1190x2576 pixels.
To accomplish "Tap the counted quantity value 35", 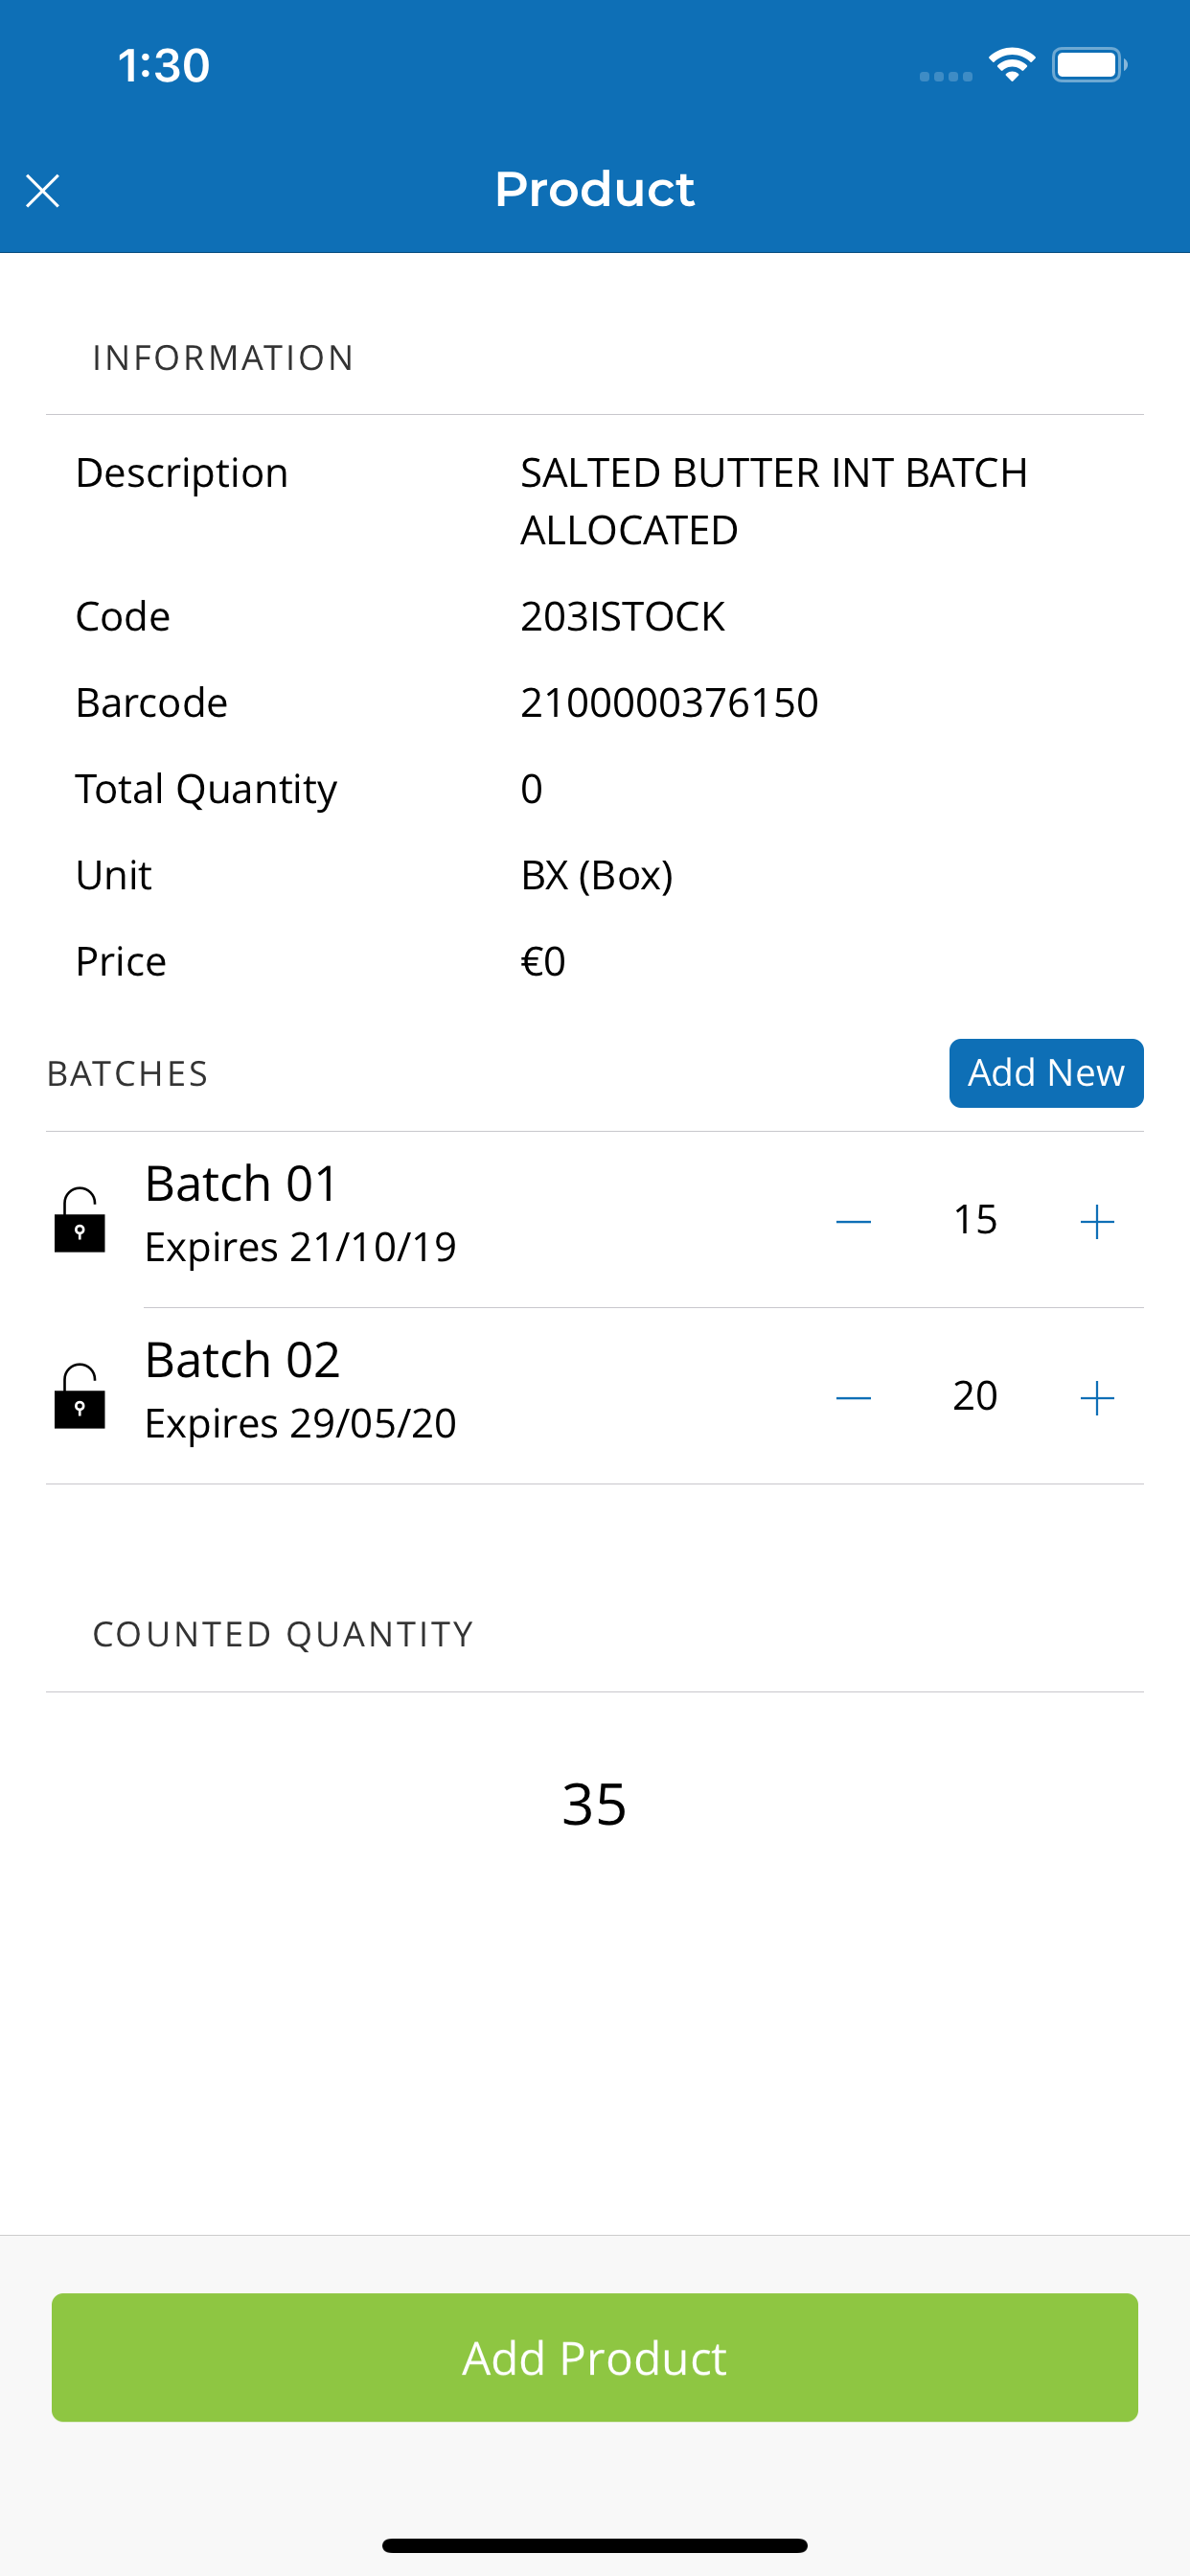I will click(x=594, y=1804).
